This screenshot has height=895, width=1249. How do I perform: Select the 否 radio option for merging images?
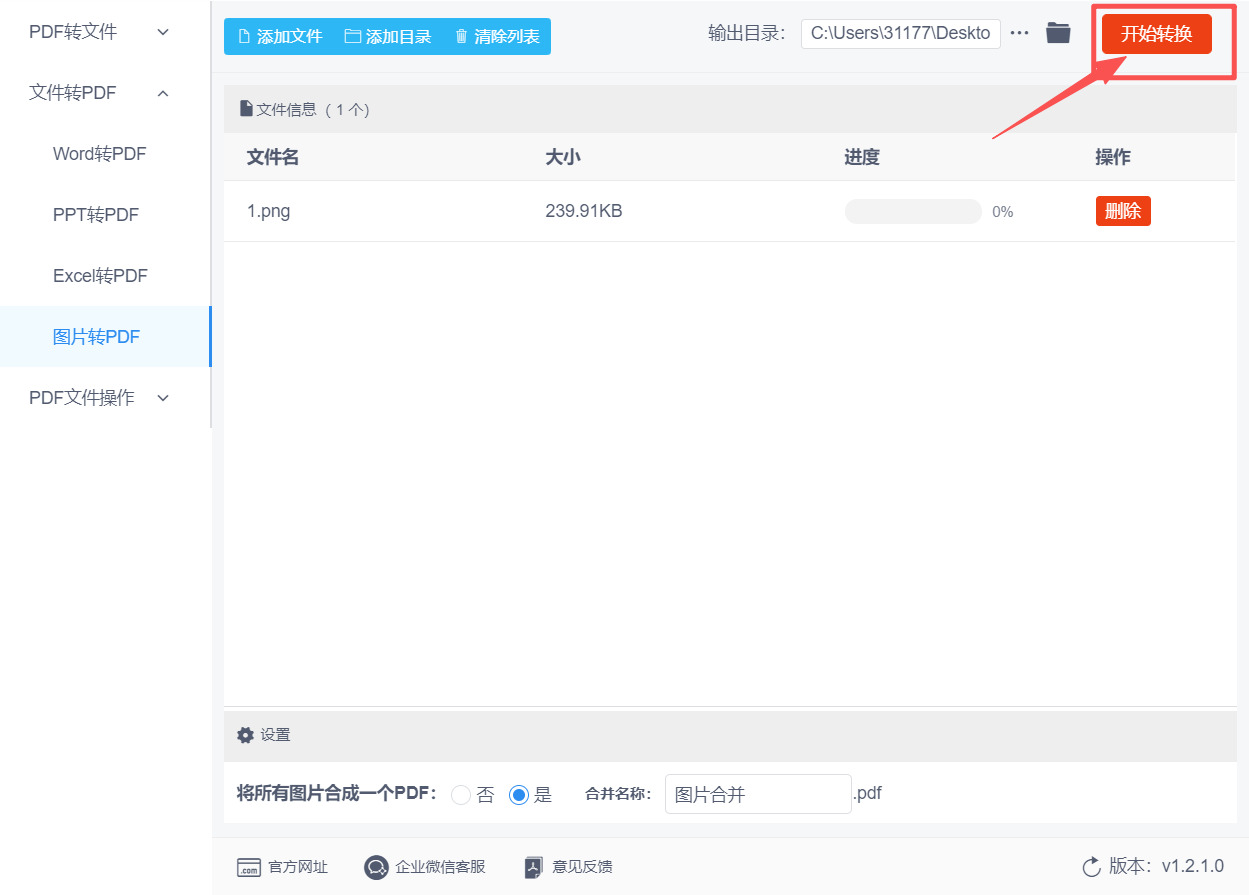[x=461, y=794]
